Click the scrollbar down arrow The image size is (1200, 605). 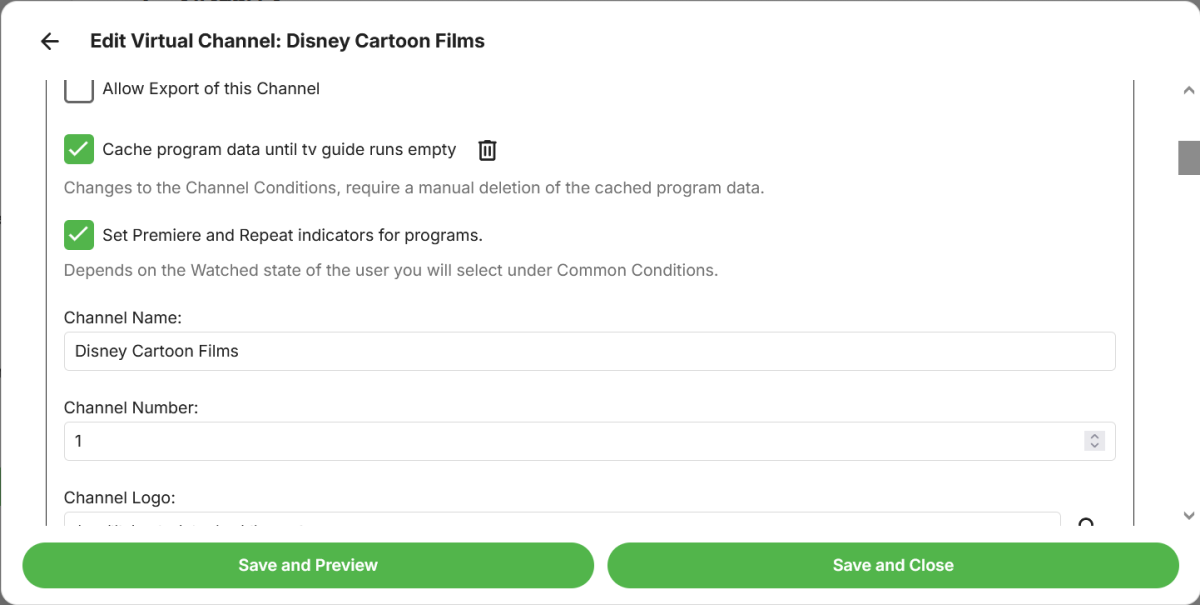pos(1188,516)
